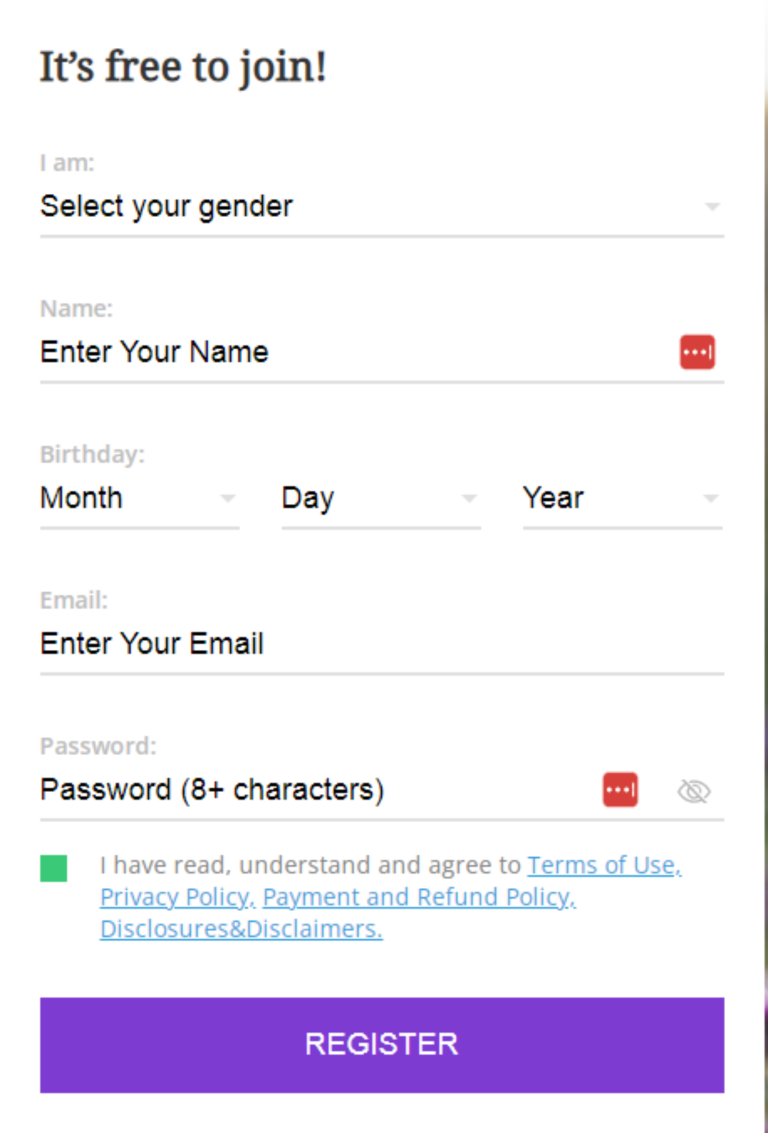Open the Year dropdown

622,497
